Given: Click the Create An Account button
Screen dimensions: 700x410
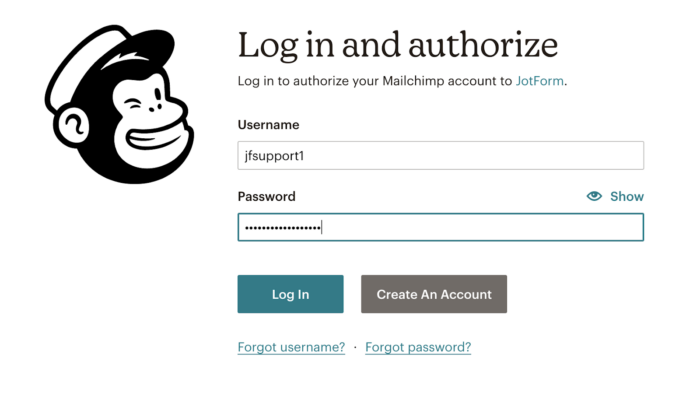Looking at the screenshot, I should (x=434, y=294).
